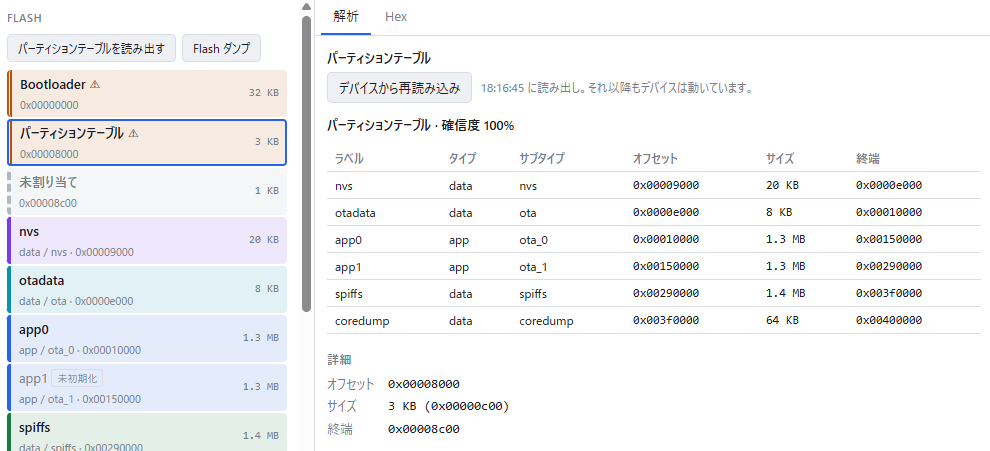This screenshot has width=990, height=451.
Task: Switch to the Hex tab
Action: click(396, 17)
